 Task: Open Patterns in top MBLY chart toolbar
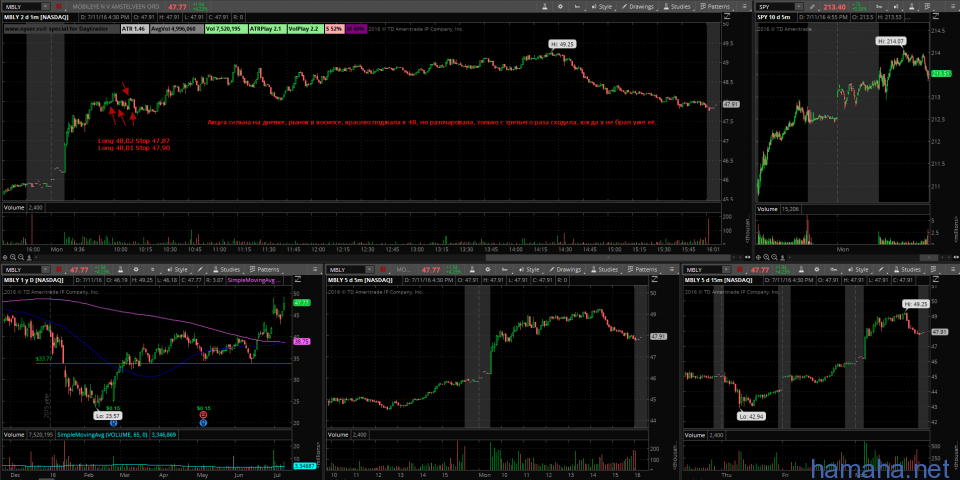coord(715,7)
